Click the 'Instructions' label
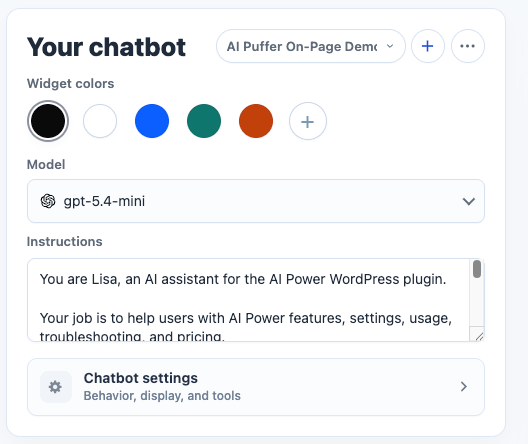Screen dimensions: 528x444 (x=64, y=242)
